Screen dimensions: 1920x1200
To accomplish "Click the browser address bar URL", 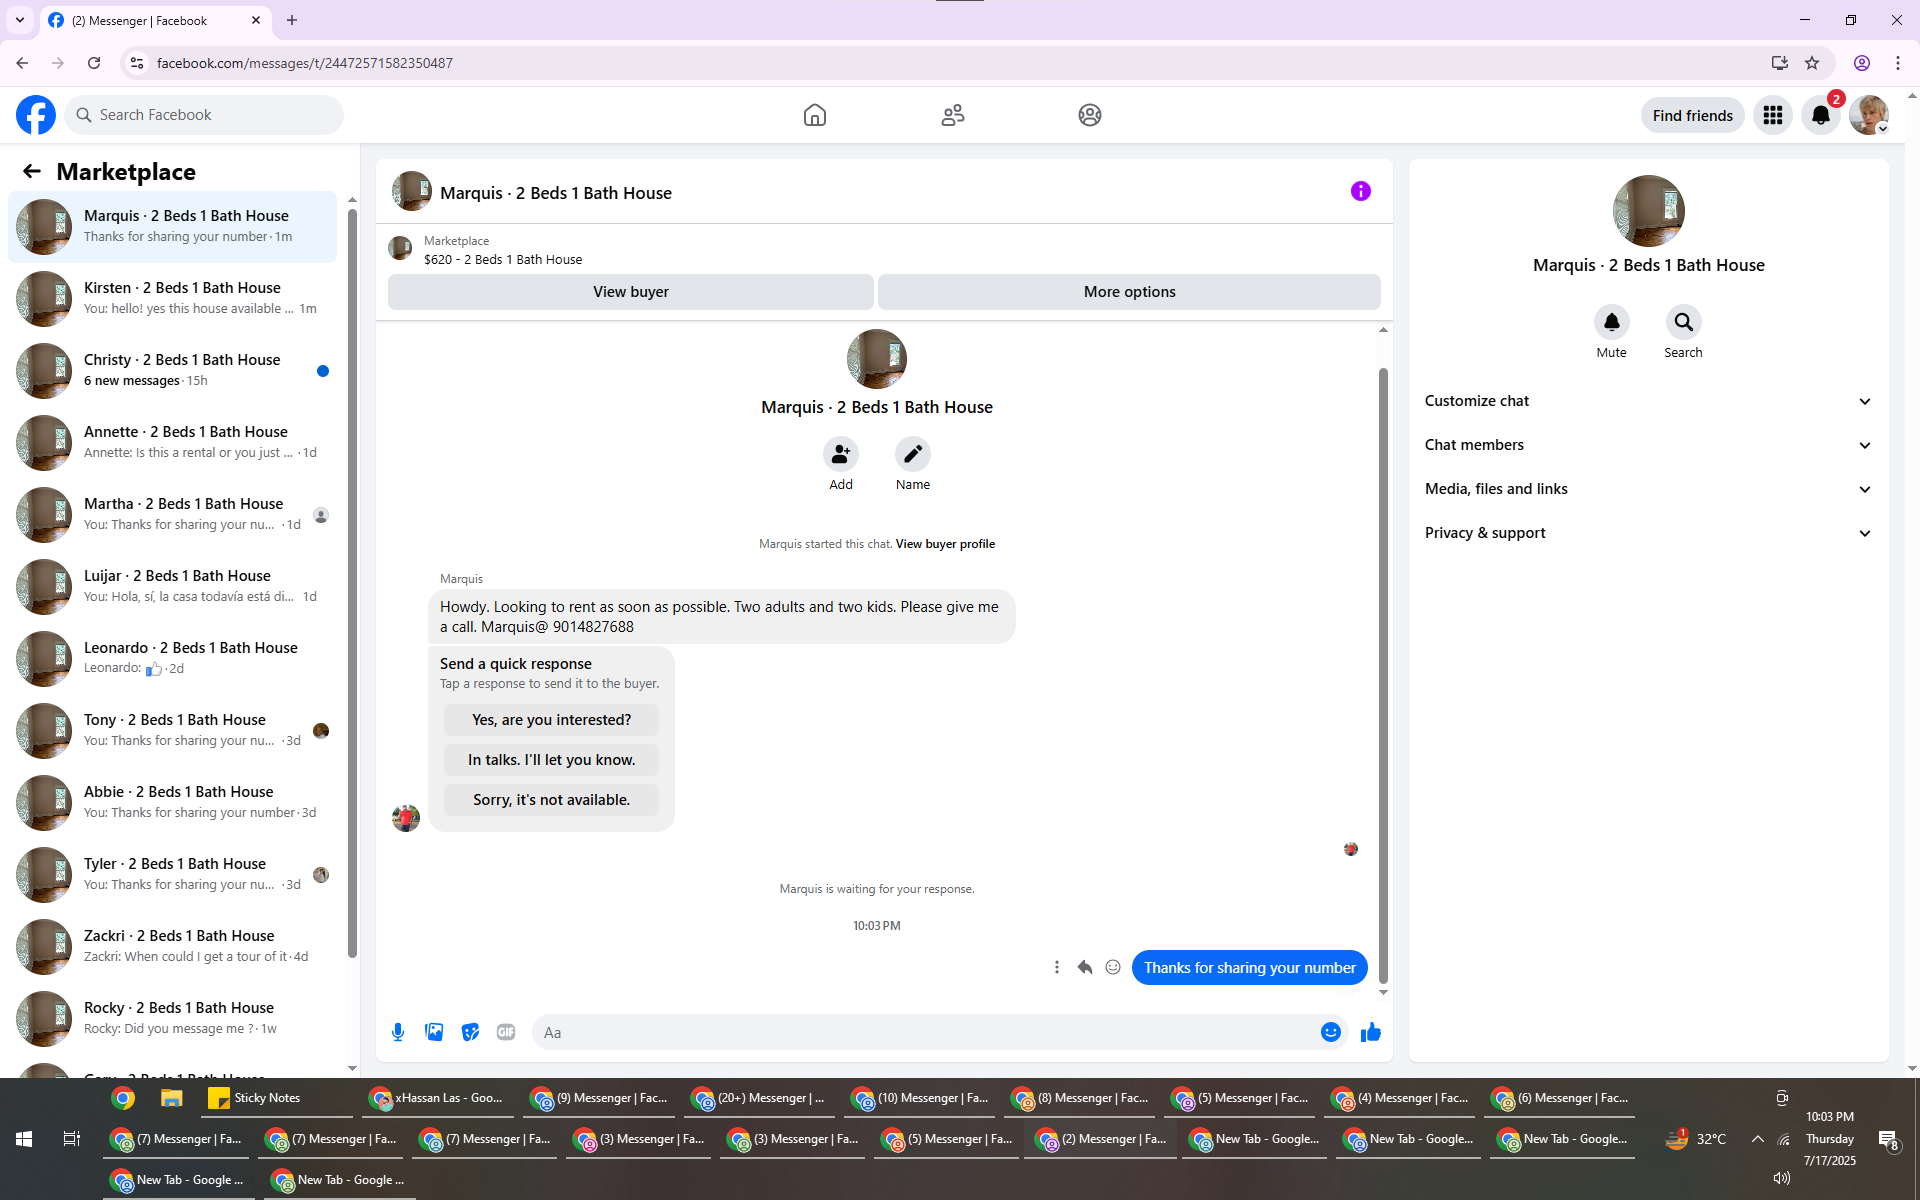I will 305,63.
